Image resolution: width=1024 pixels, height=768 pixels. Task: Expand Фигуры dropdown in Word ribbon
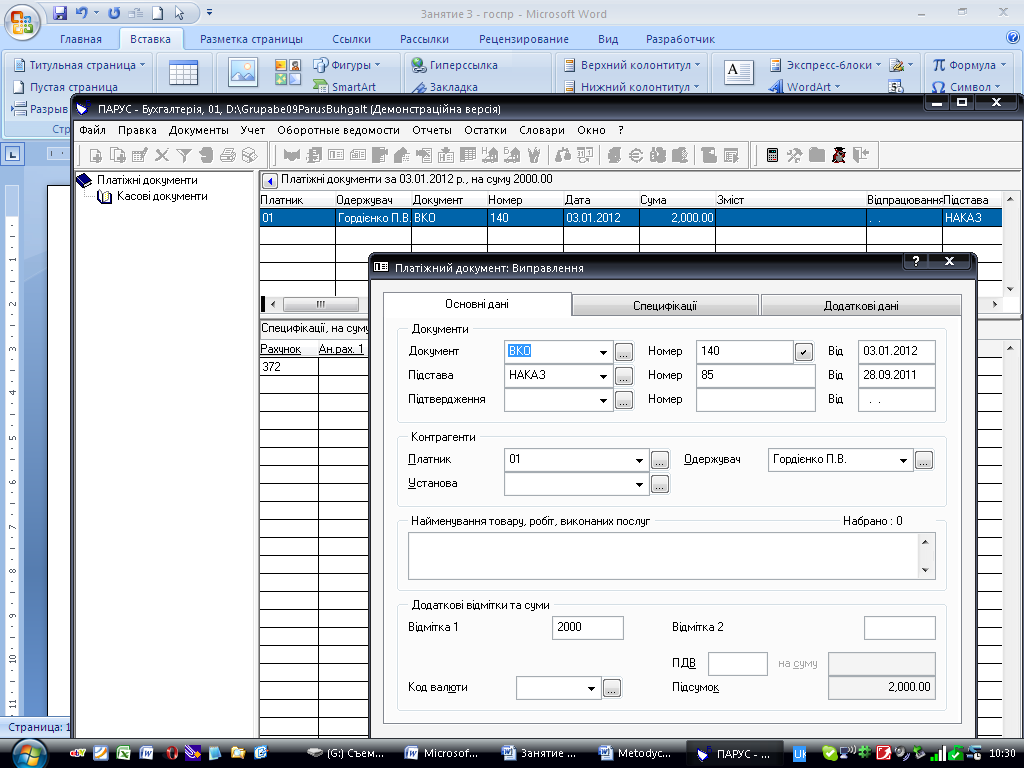tap(377, 65)
